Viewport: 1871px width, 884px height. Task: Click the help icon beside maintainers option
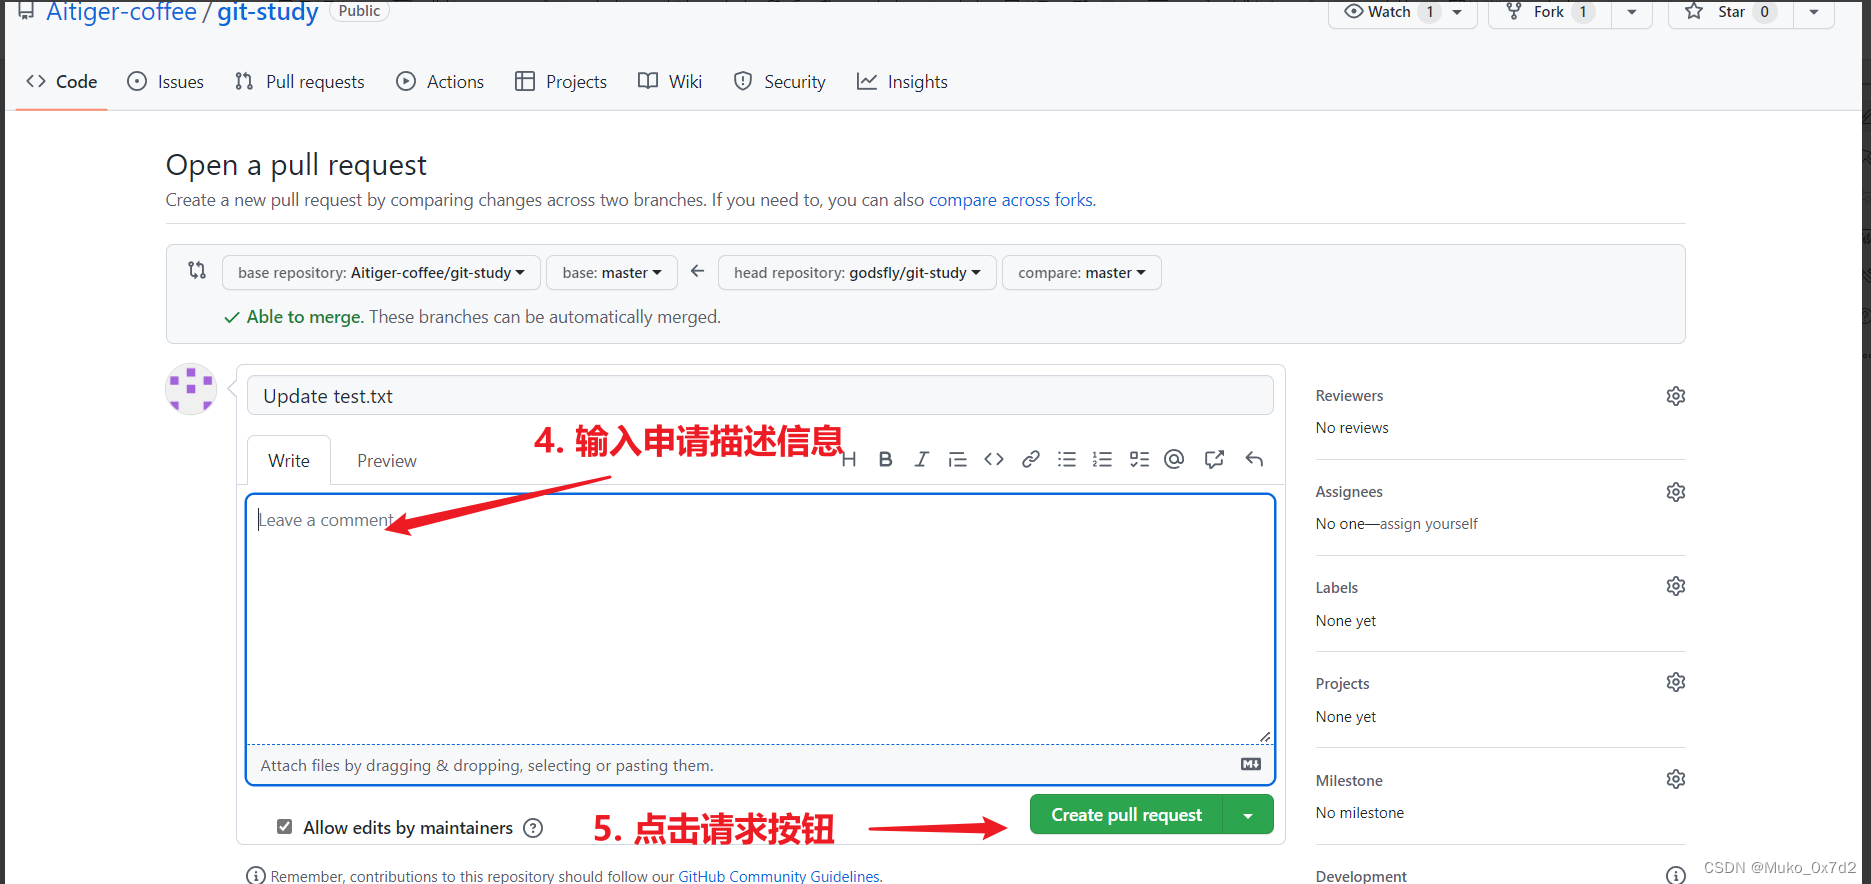coord(534,828)
